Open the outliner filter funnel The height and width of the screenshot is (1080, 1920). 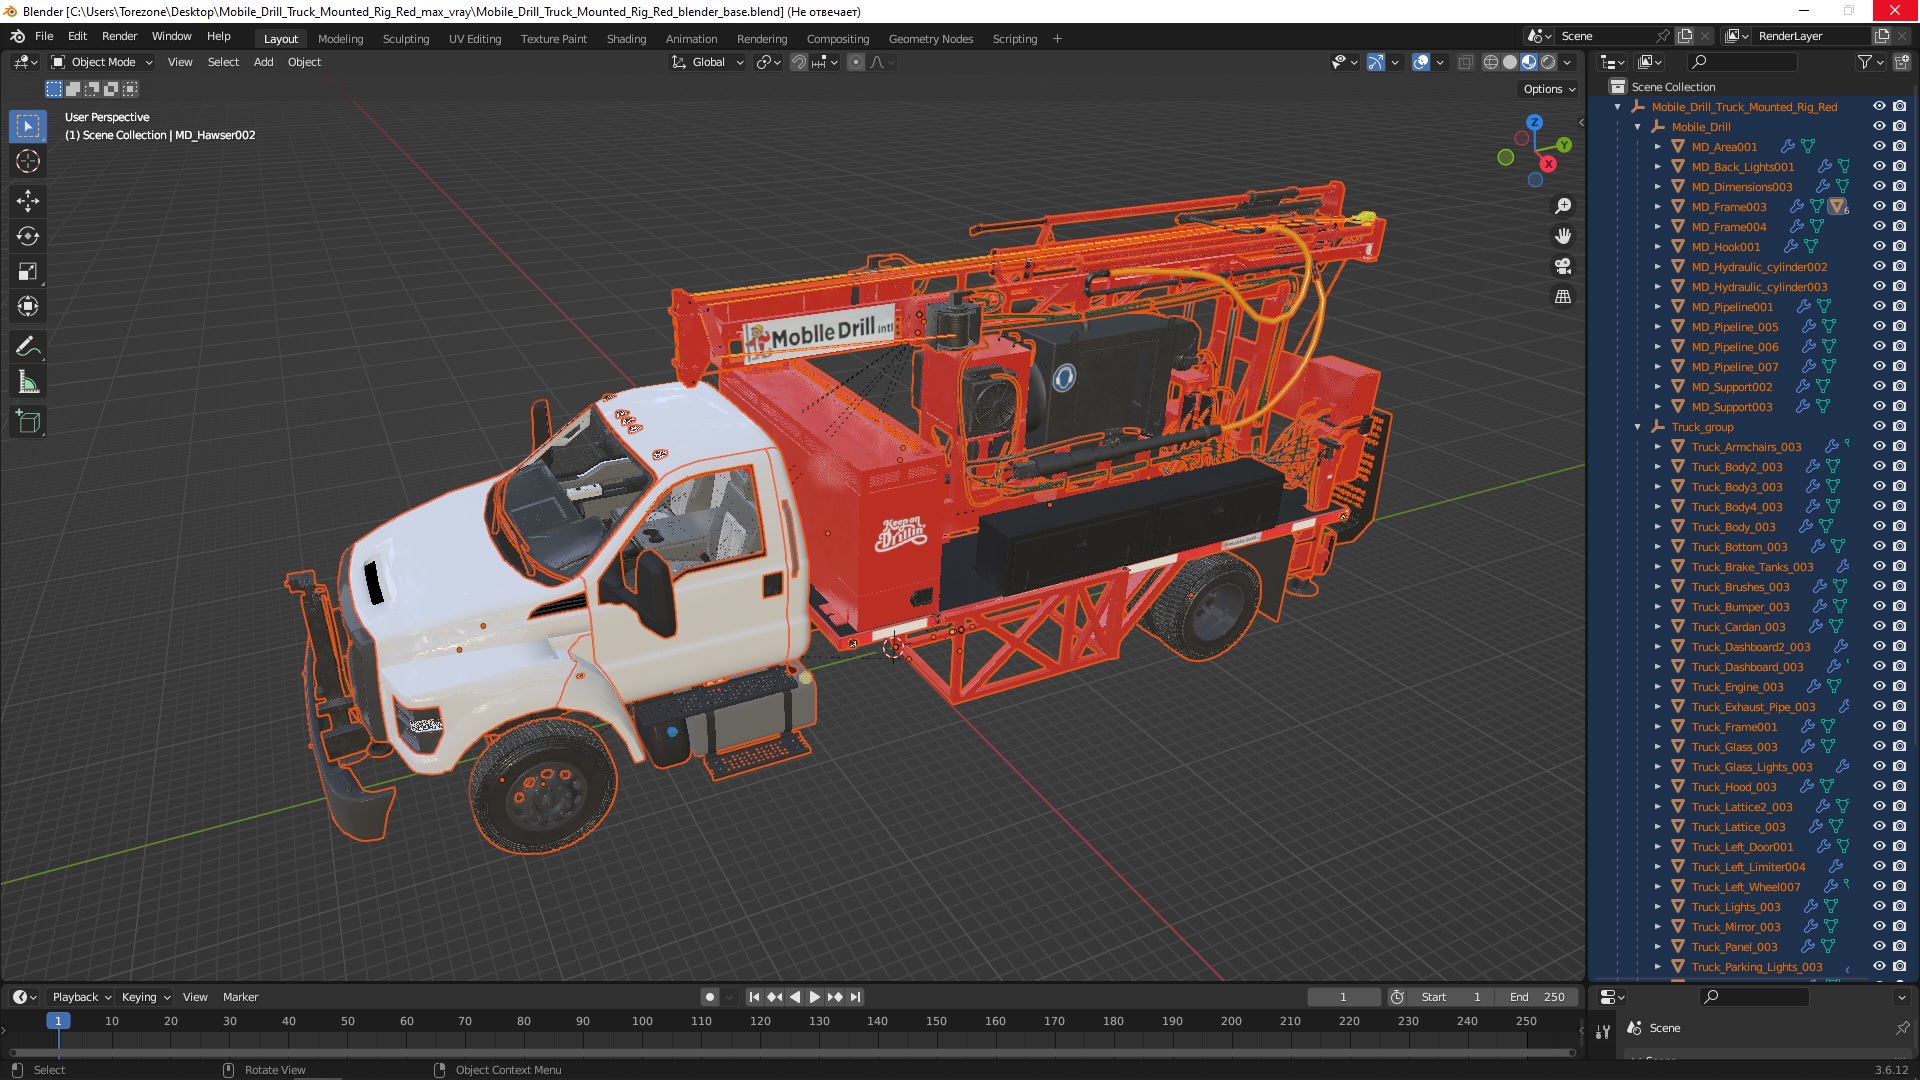[1865, 62]
